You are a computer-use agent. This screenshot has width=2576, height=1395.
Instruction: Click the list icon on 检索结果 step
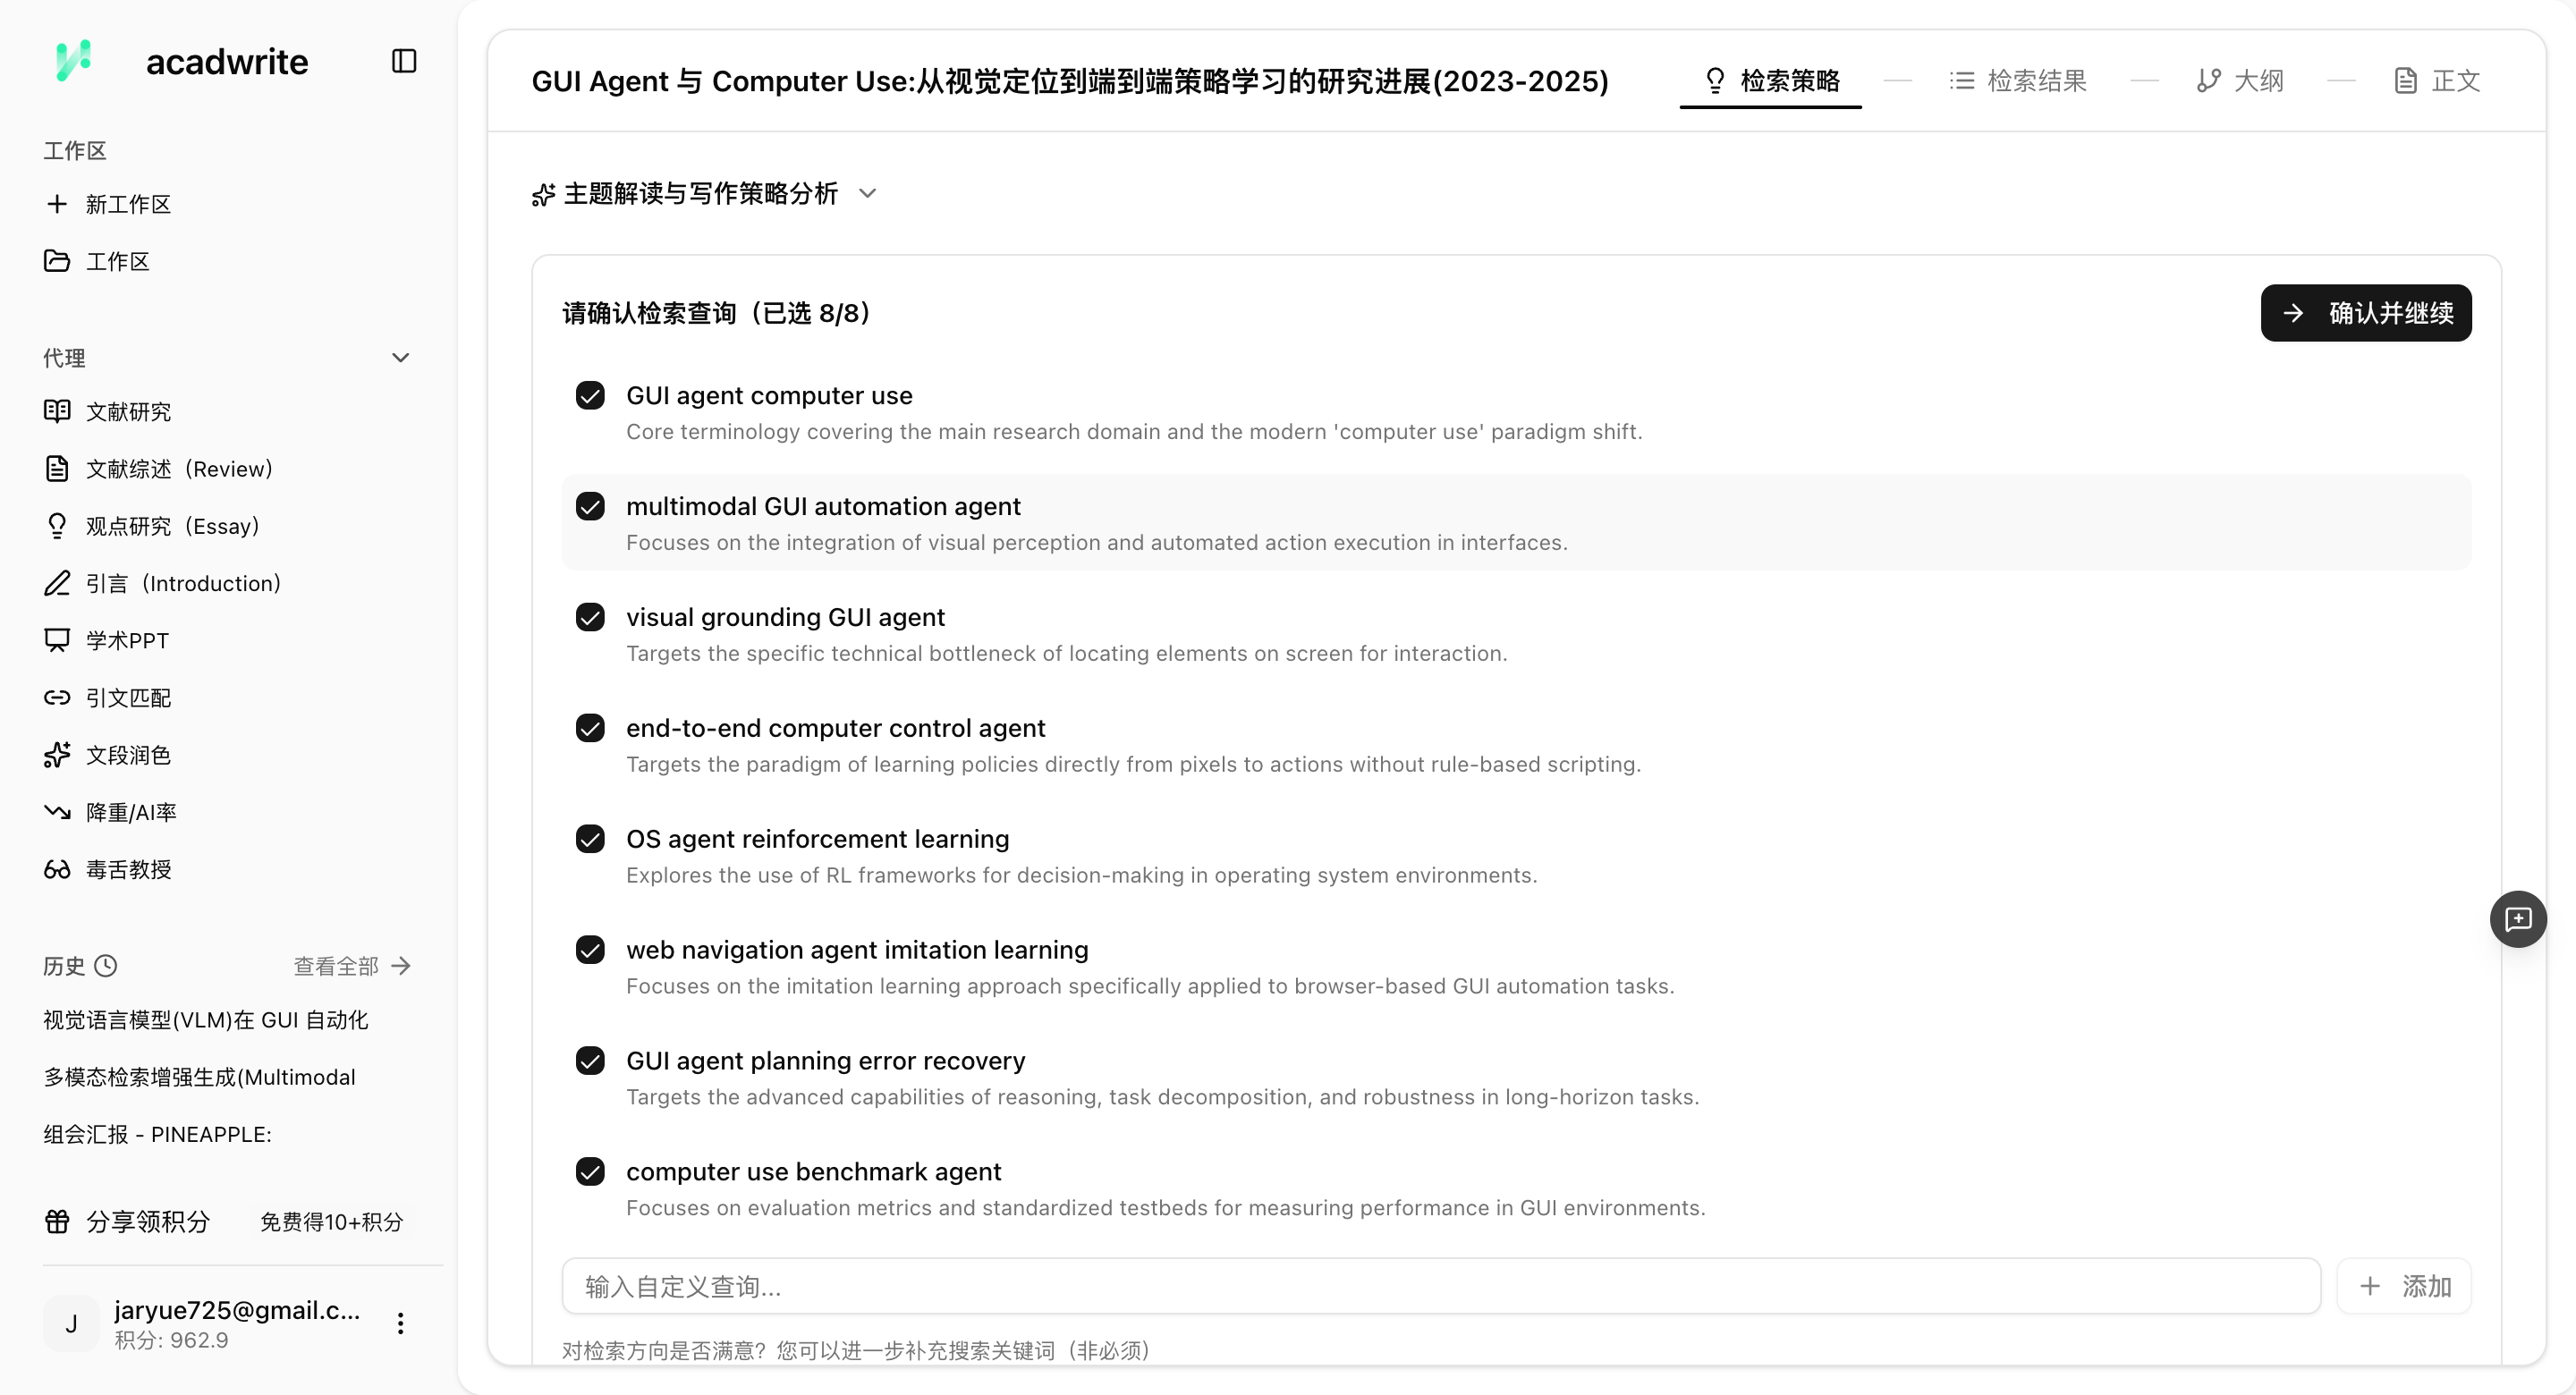pos(1962,80)
